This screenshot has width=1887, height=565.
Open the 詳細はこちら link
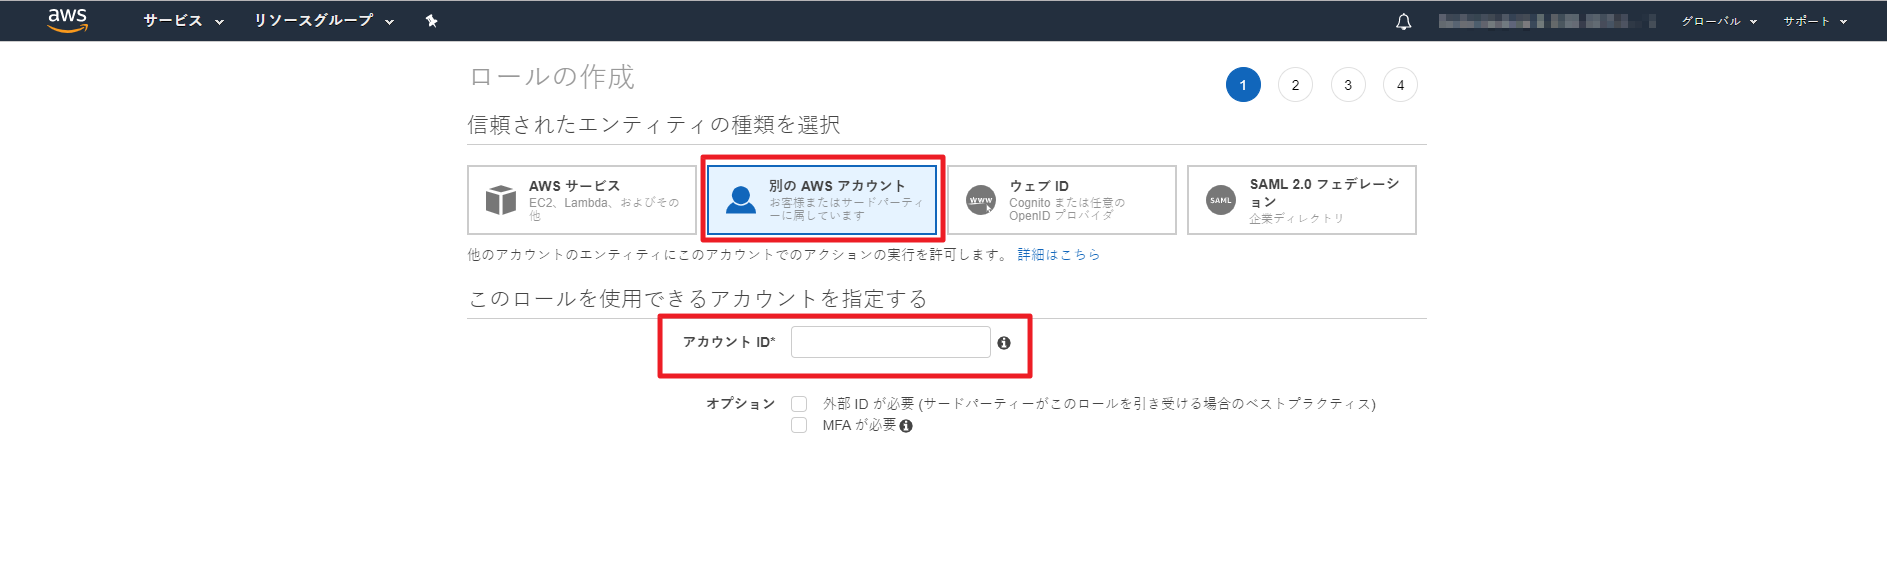1058,255
